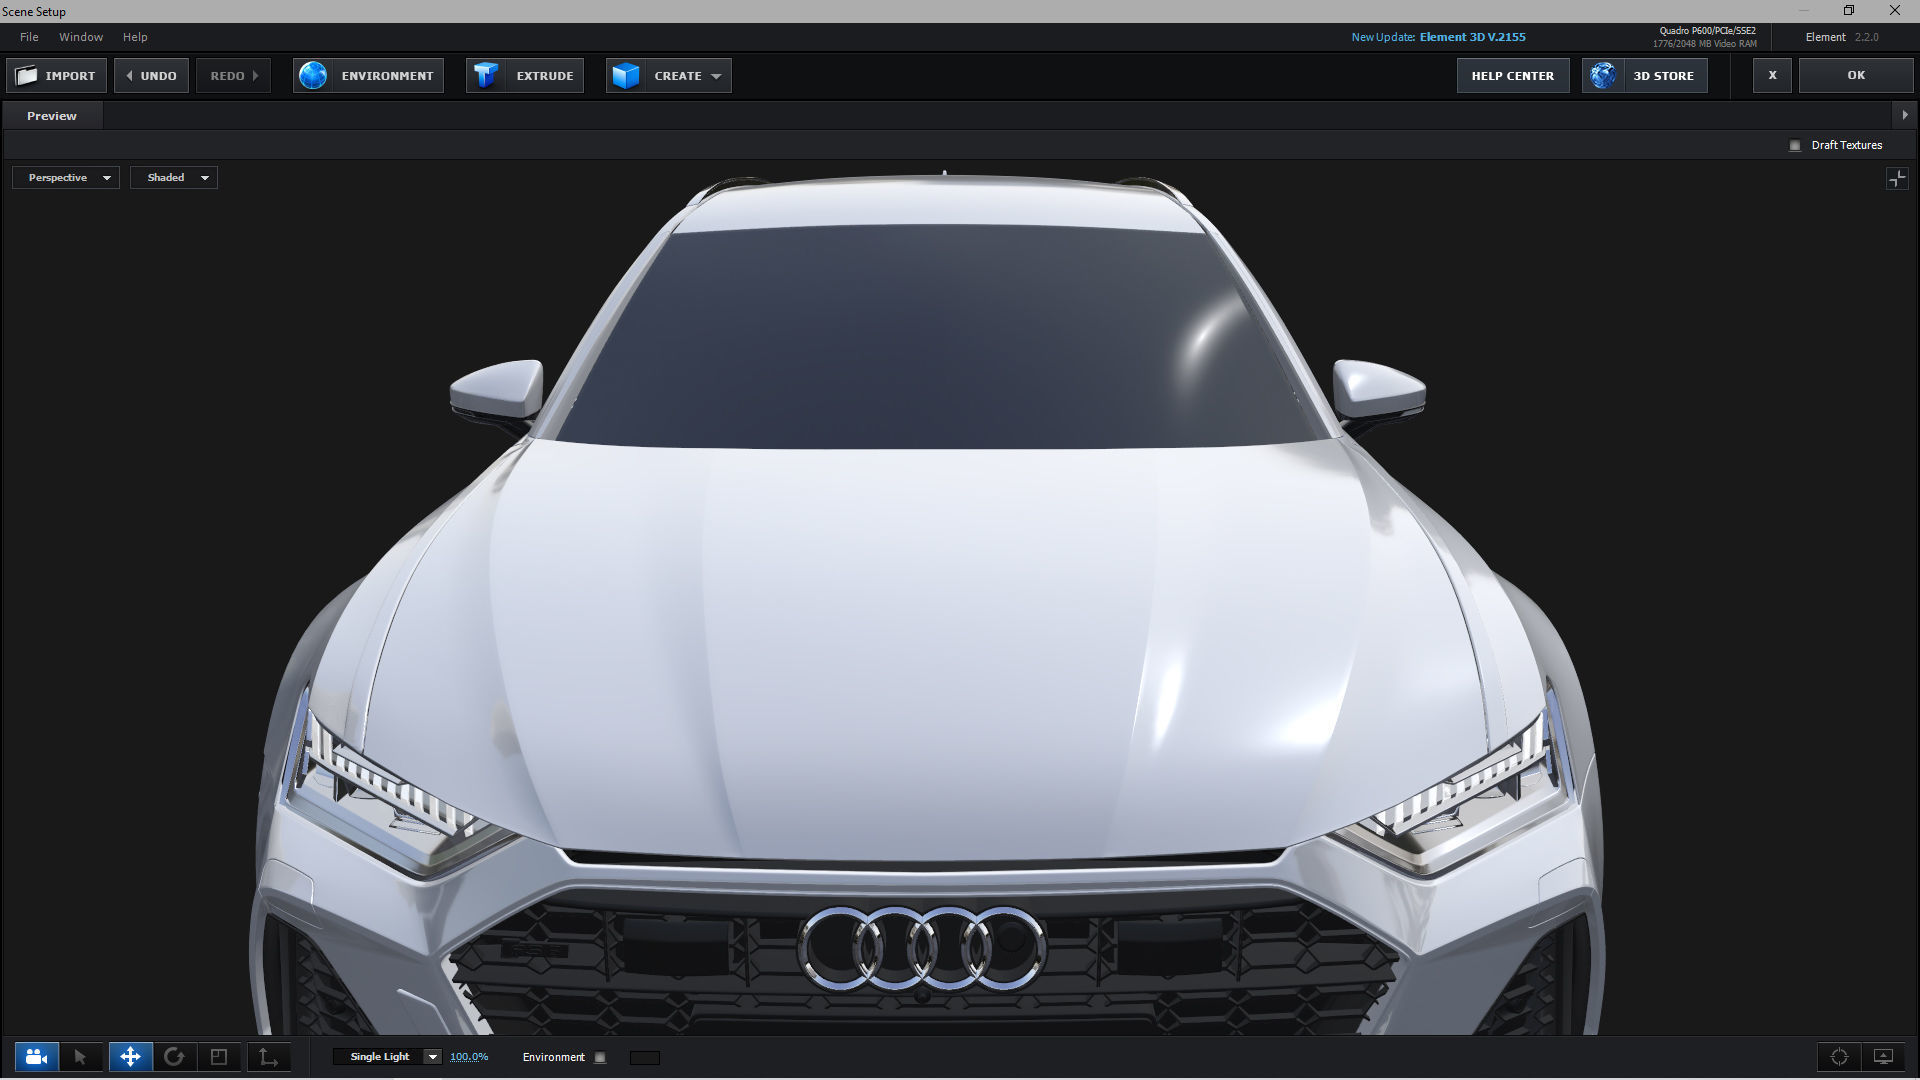Click the monitor display icon
1920x1080 pixels.
(x=1883, y=1057)
